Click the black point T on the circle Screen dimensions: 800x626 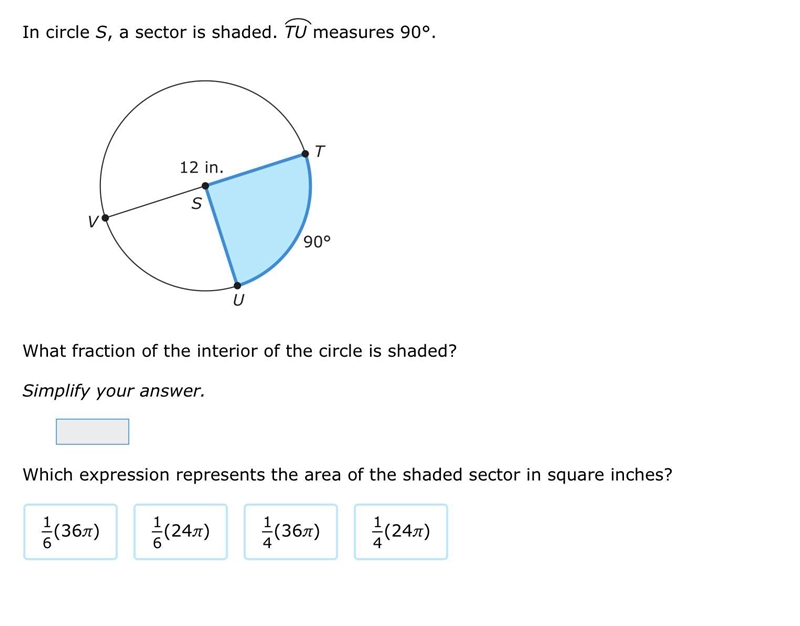pyautogui.click(x=305, y=154)
